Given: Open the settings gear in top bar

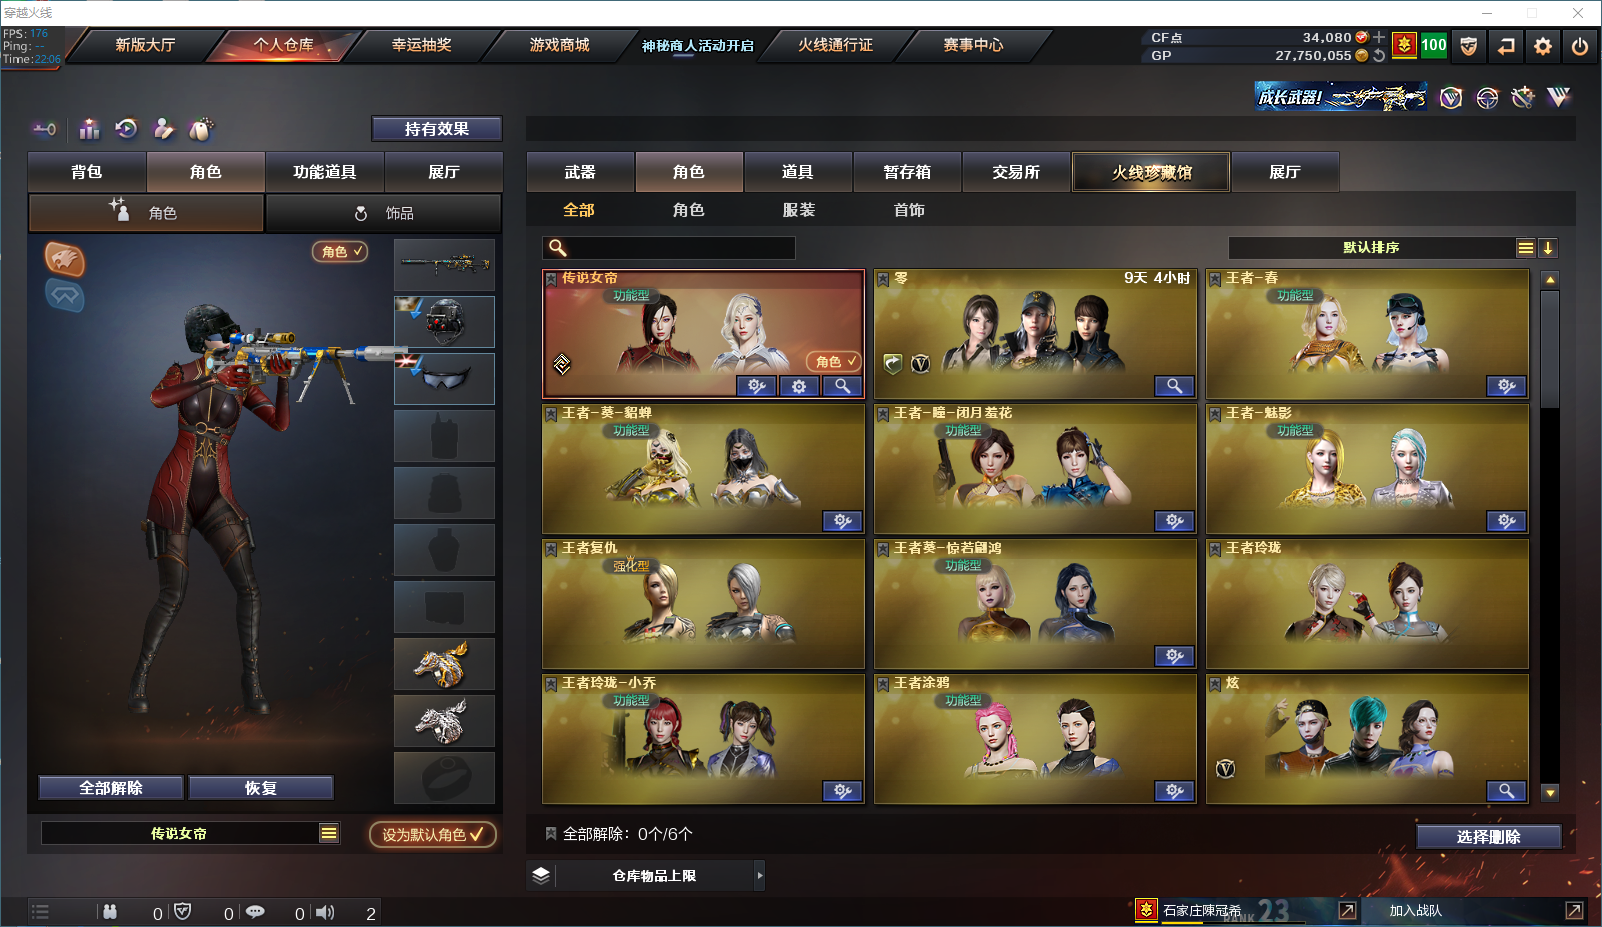Looking at the screenshot, I should tap(1543, 46).
